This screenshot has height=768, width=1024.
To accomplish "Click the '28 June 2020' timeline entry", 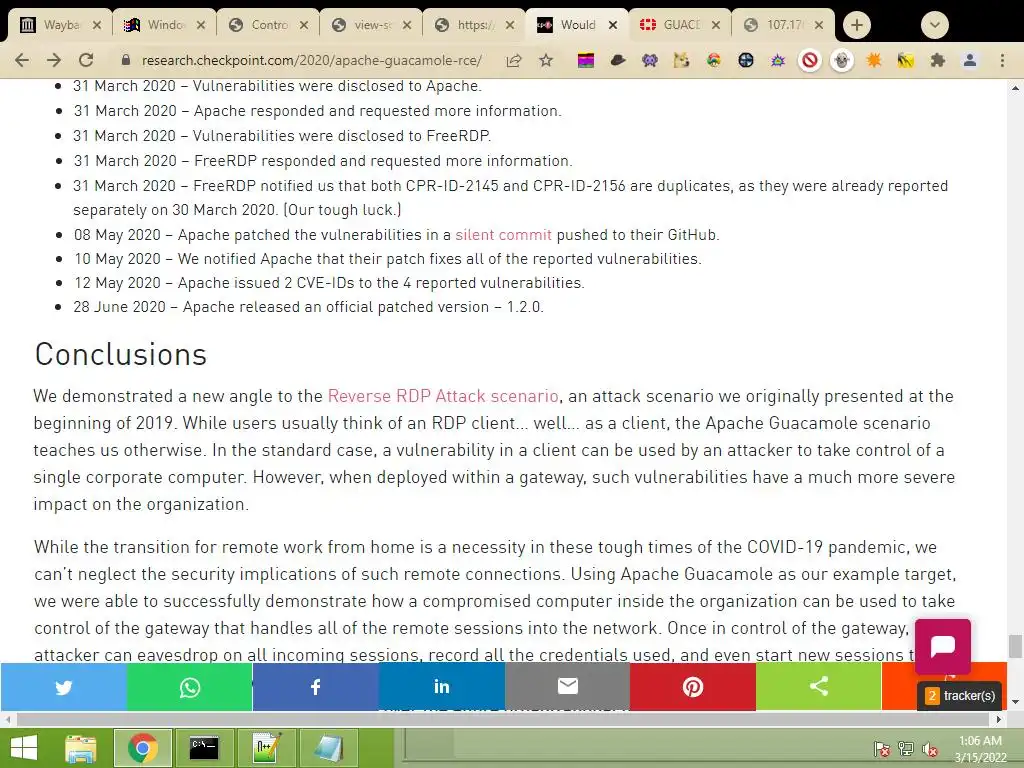I will point(308,307).
